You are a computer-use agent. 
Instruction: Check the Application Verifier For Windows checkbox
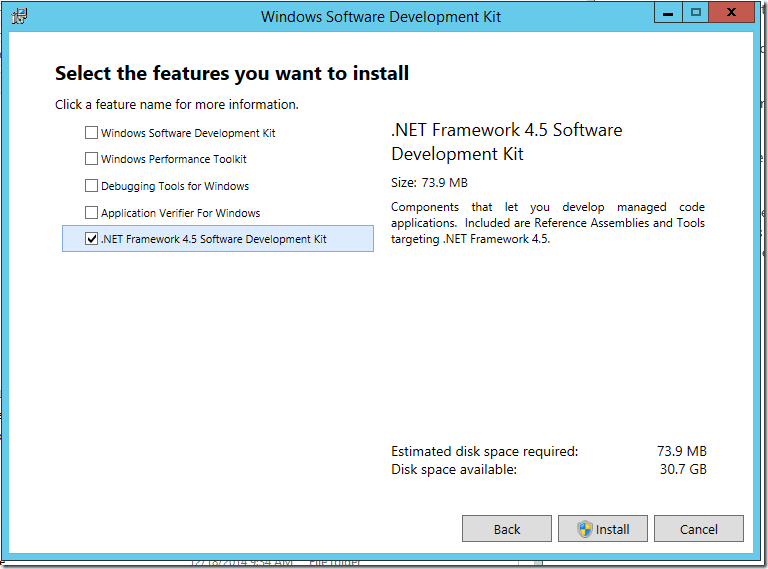point(92,213)
